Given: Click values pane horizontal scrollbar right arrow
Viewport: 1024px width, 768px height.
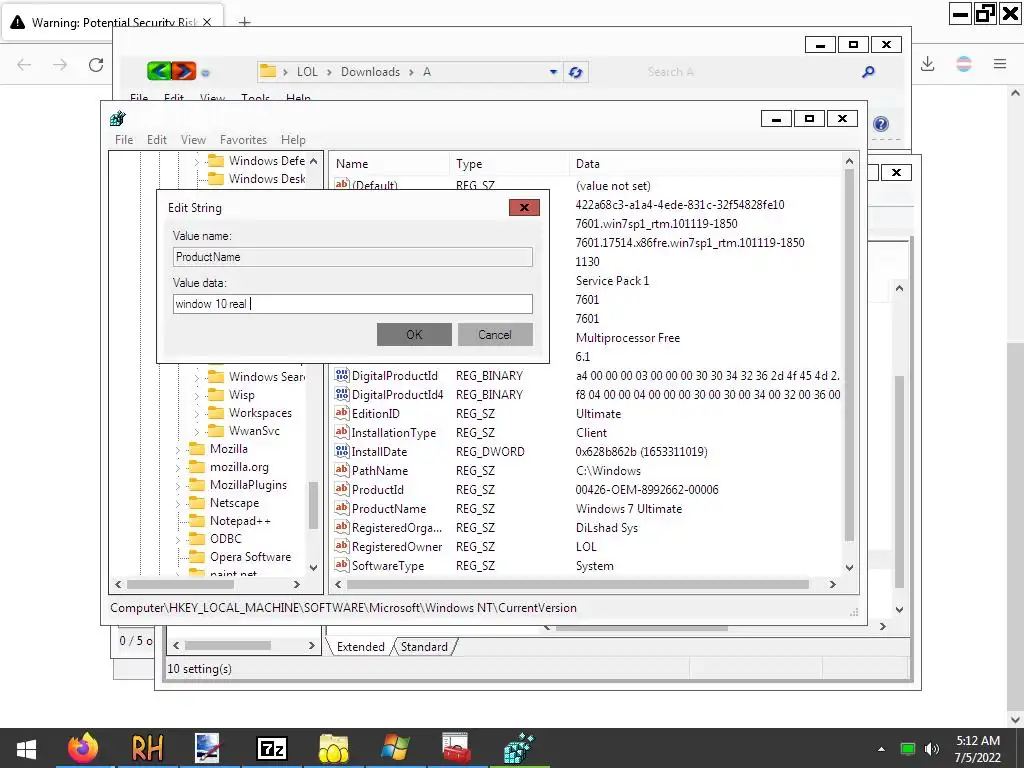Looking at the screenshot, I should [833, 584].
